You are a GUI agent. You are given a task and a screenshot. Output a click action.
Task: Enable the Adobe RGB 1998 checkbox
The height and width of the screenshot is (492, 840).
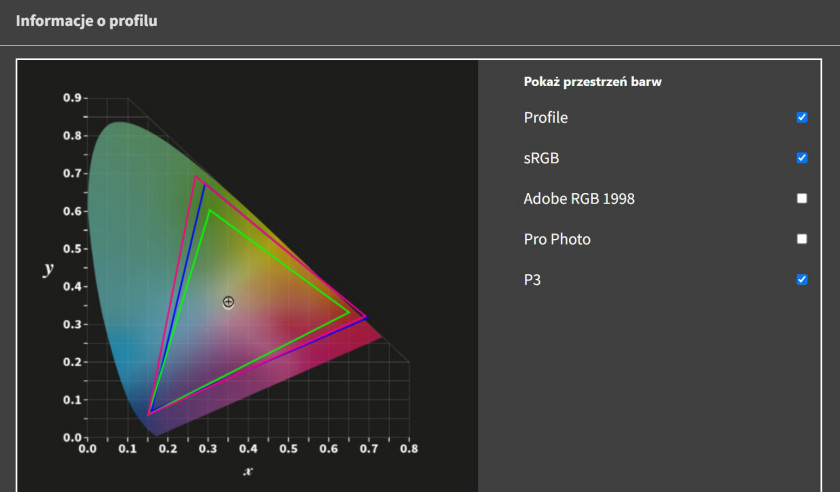pyautogui.click(x=801, y=198)
